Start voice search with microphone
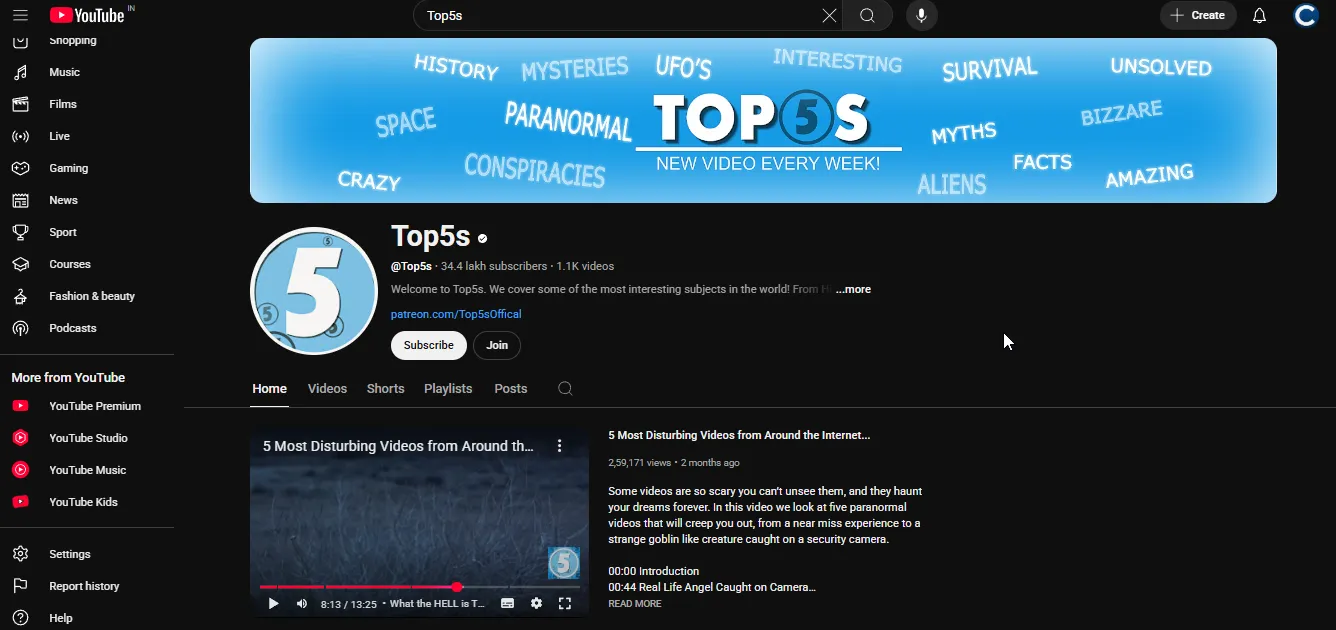 pyautogui.click(x=922, y=15)
